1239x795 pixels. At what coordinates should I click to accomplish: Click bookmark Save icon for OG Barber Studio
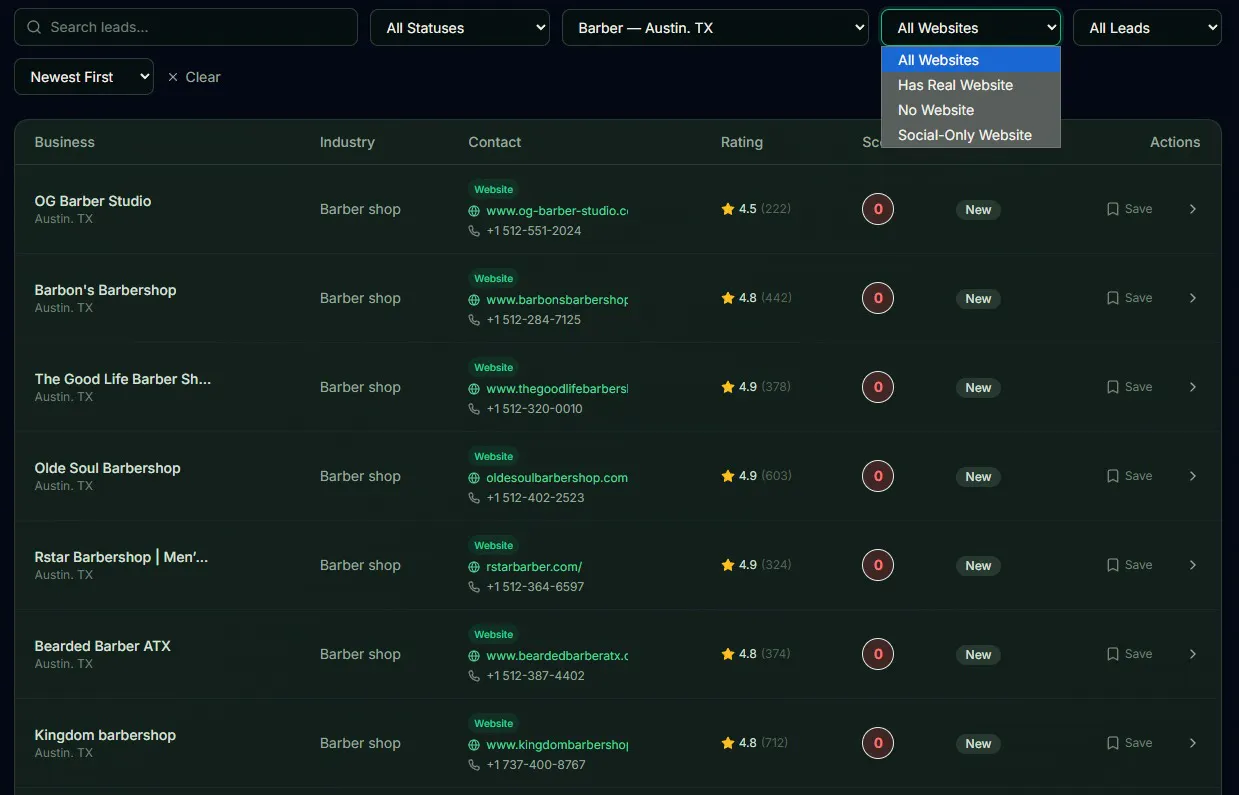pyautogui.click(x=1113, y=209)
